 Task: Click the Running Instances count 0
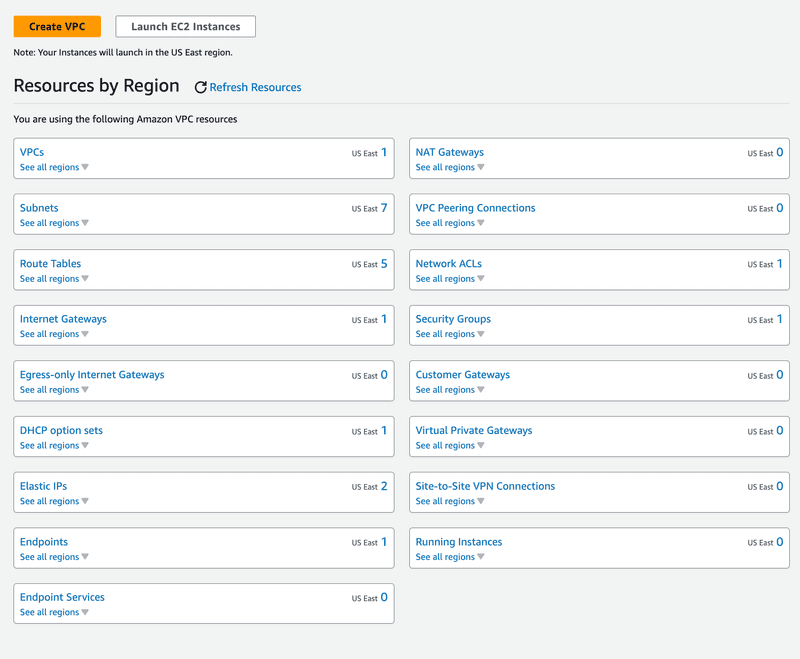point(780,542)
